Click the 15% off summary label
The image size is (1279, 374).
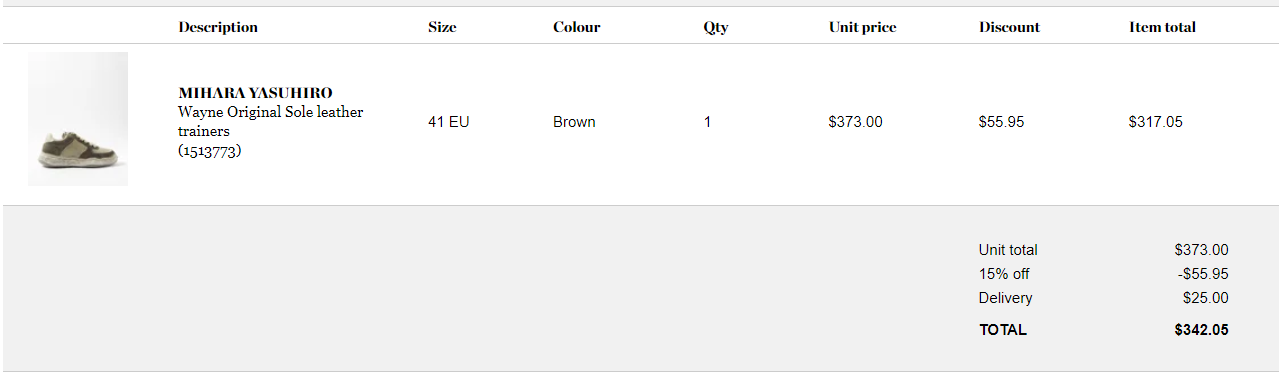point(1004,274)
